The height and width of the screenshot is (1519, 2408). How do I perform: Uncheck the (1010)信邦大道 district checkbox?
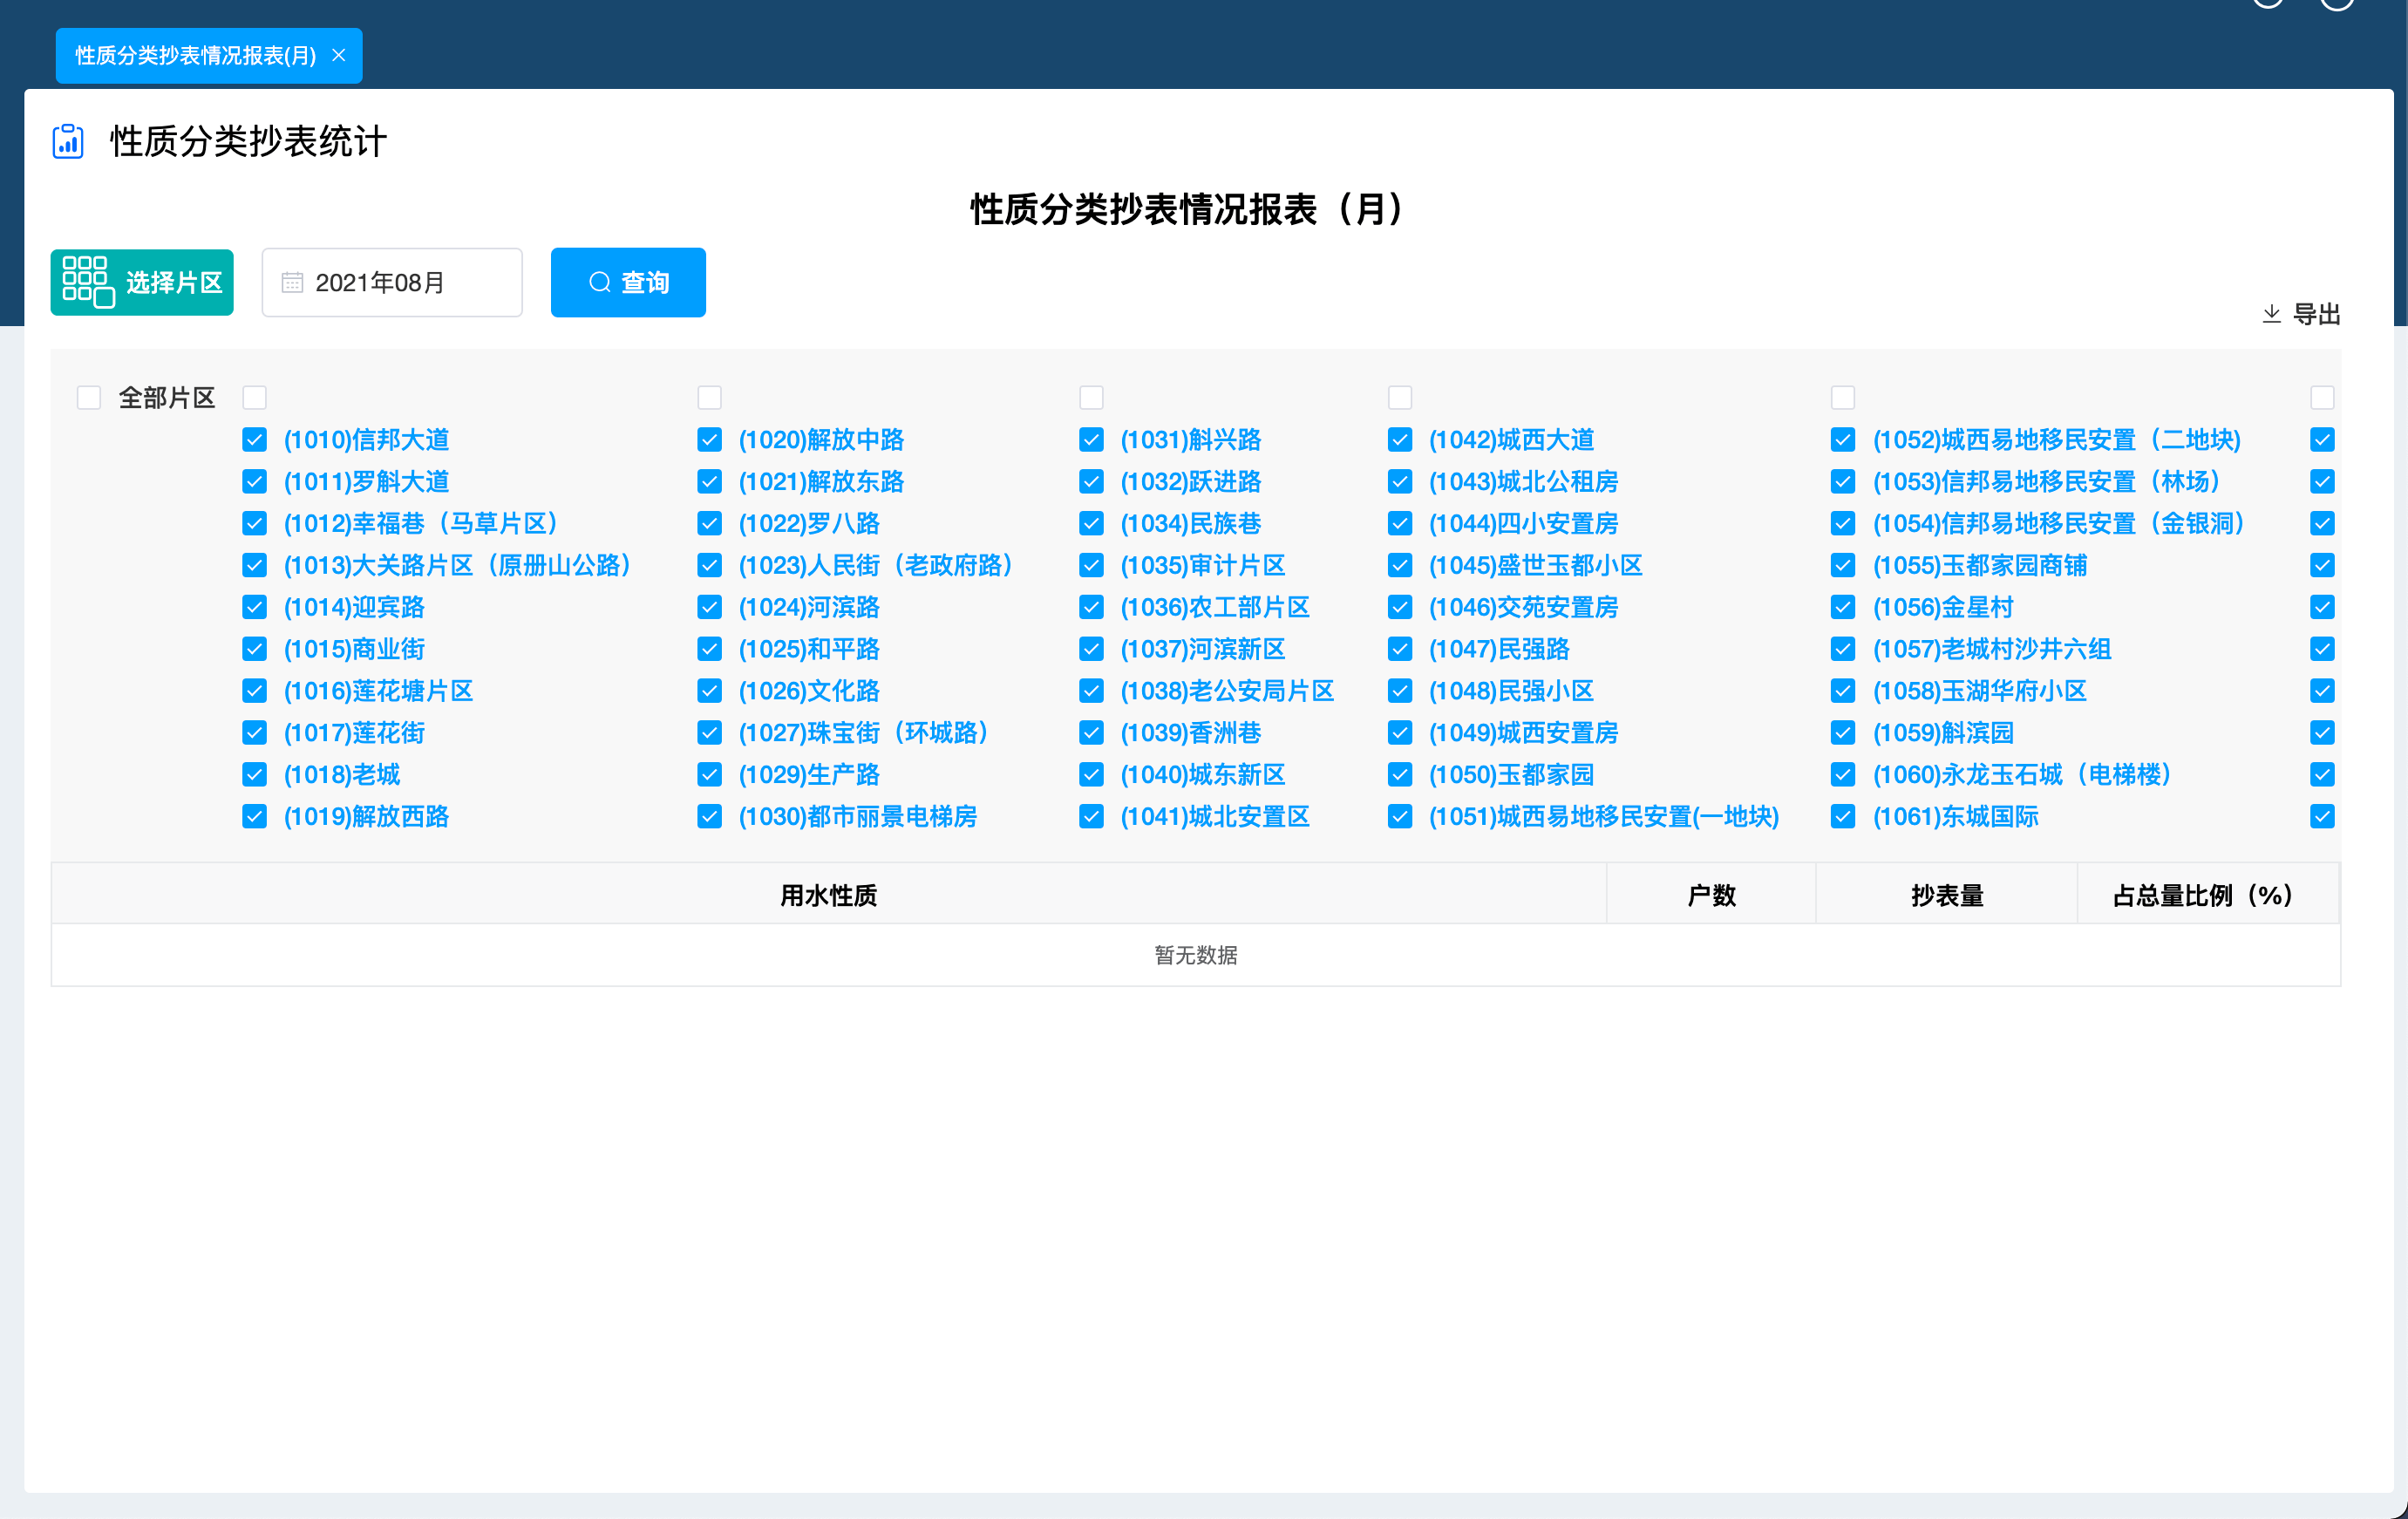pos(255,439)
